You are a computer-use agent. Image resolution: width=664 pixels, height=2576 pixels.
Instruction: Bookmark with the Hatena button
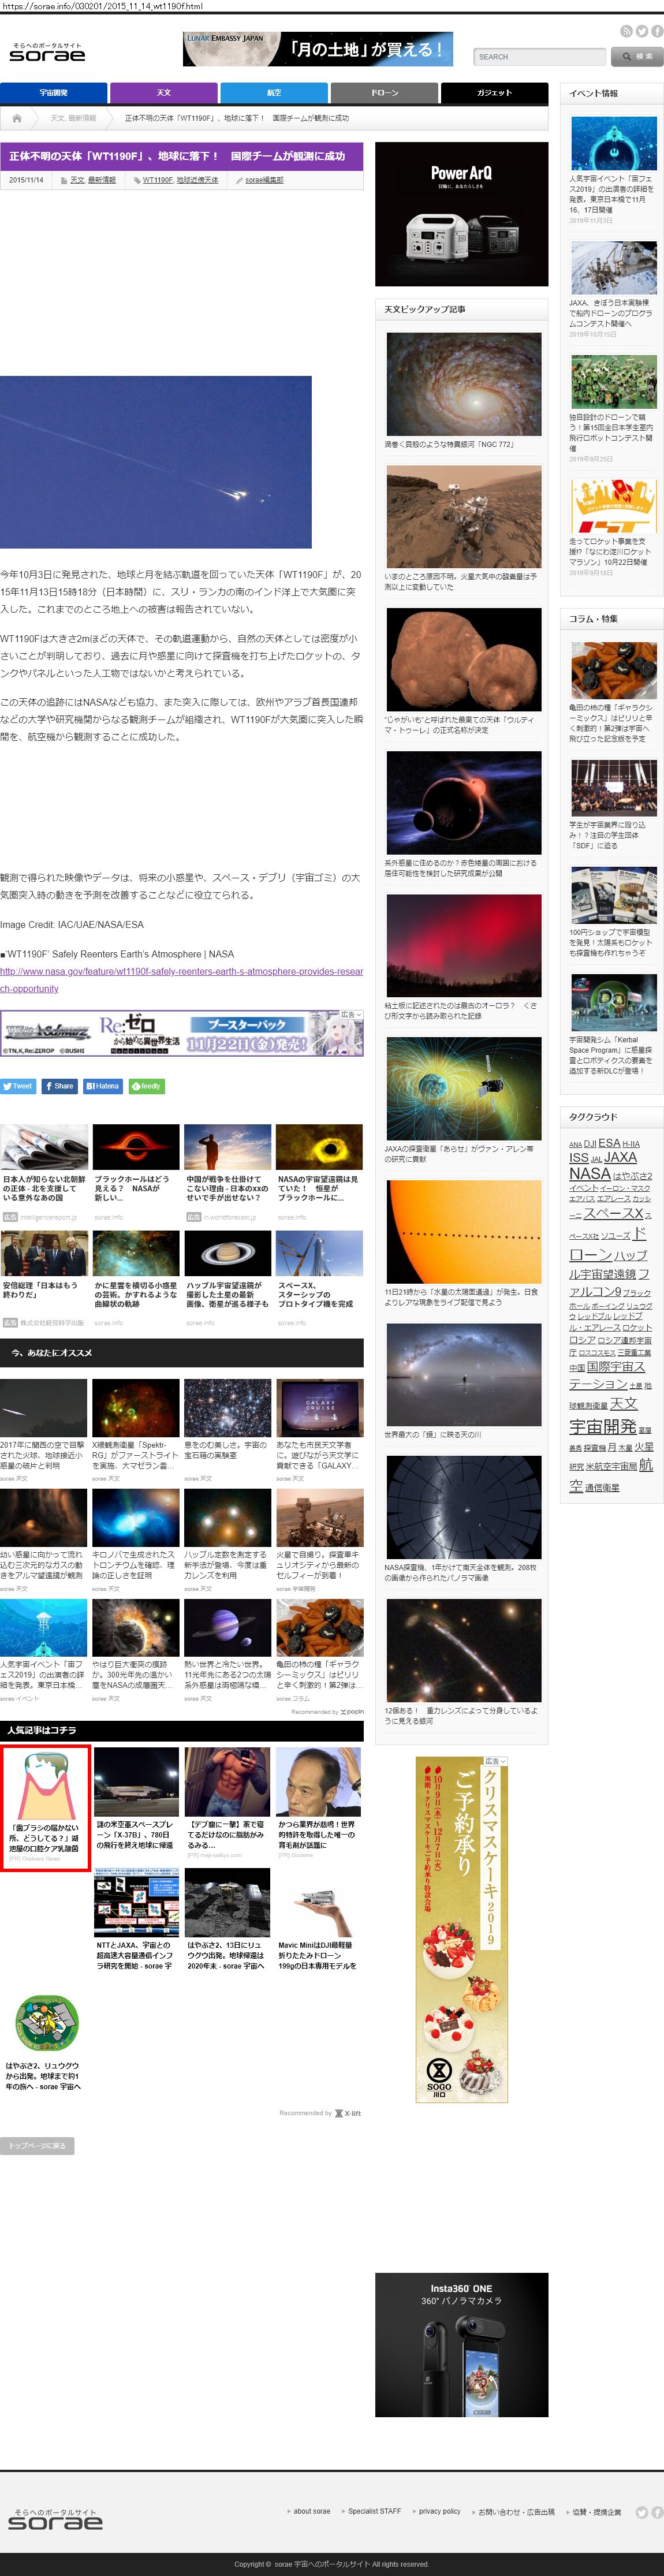(x=102, y=1086)
